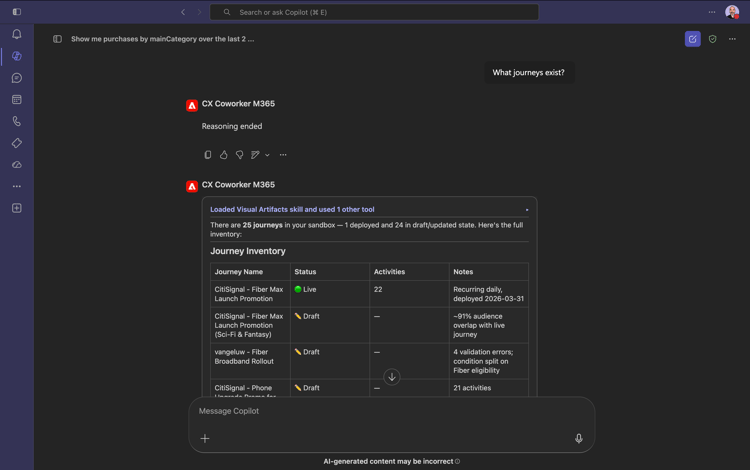Viewport: 750px width, 470px height.
Task: Open the Activity bell icon
Action: pyautogui.click(x=17, y=34)
